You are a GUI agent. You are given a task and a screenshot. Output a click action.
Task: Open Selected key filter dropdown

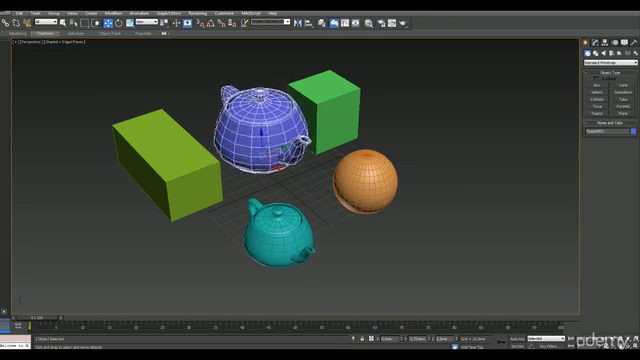pyautogui.click(x=546, y=339)
